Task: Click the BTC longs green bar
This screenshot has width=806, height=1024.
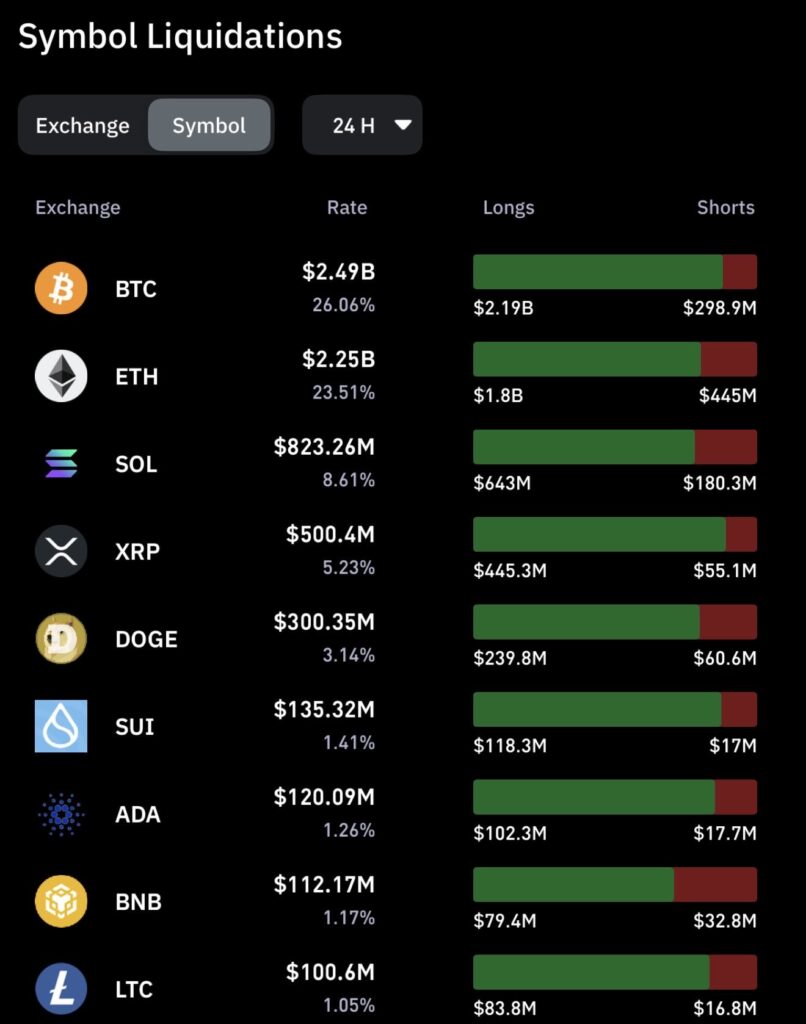Action: click(597, 272)
